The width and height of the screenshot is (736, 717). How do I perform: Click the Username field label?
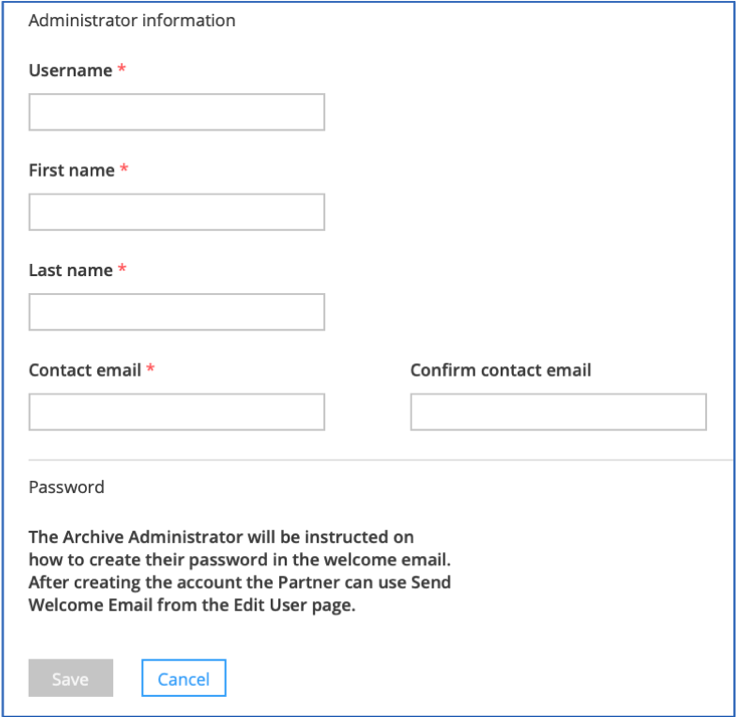pos(70,70)
